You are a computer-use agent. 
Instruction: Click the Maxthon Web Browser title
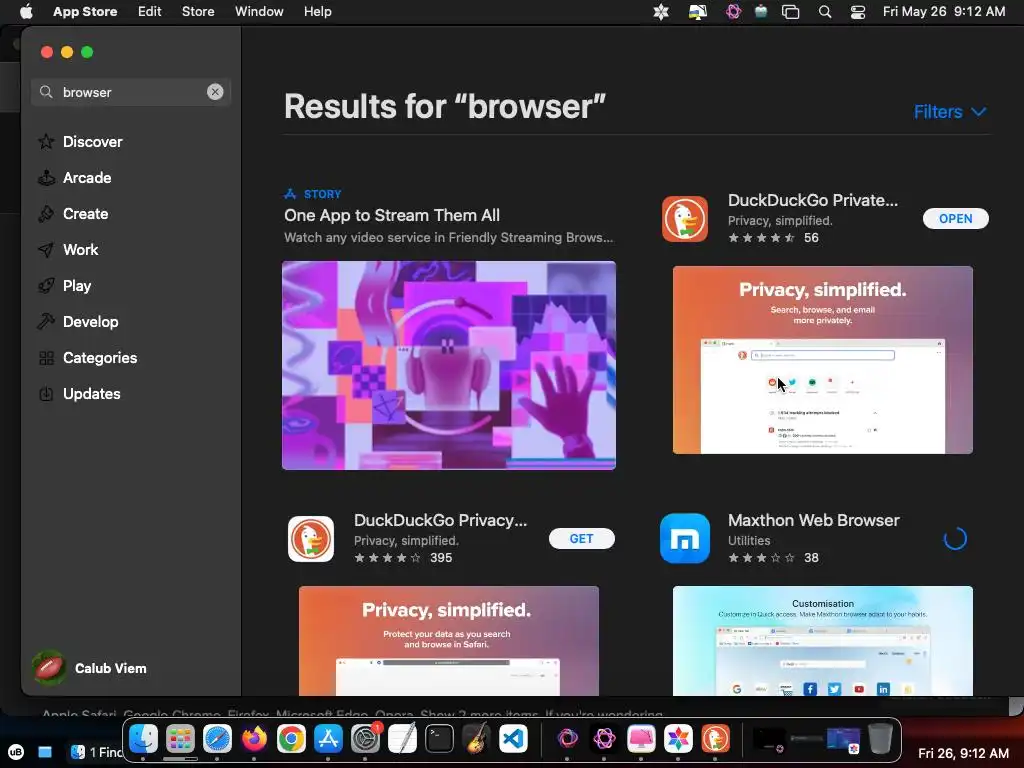coord(814,520)
